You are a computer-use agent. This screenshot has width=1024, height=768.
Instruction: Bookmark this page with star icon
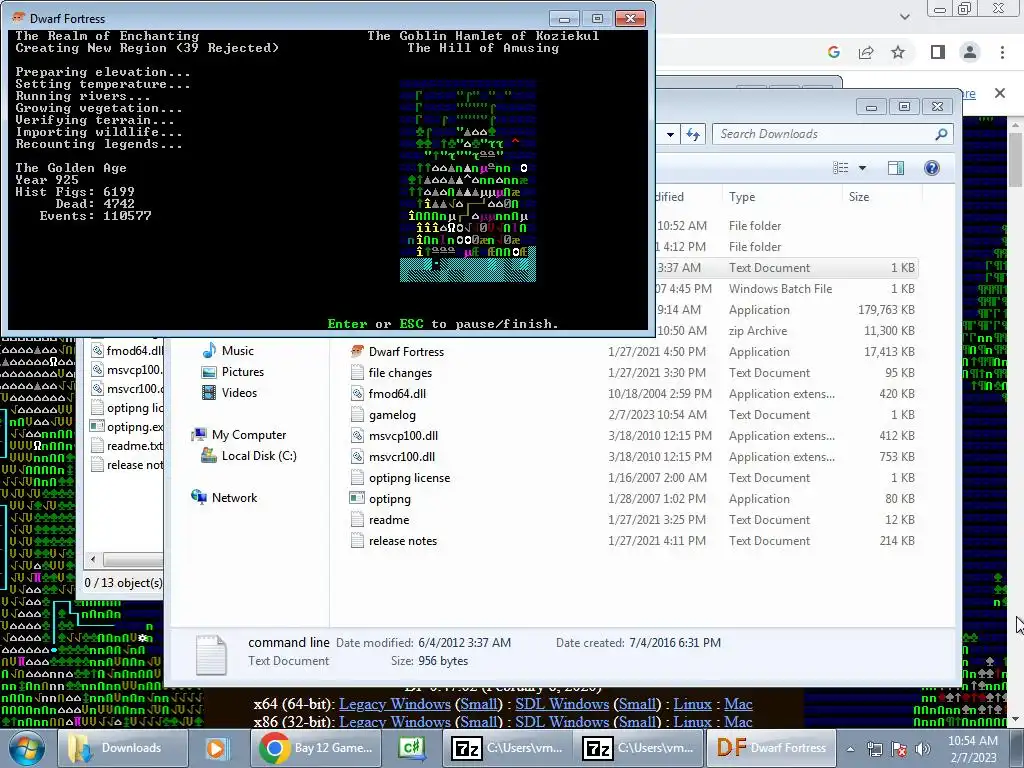(x=899, y=52)
